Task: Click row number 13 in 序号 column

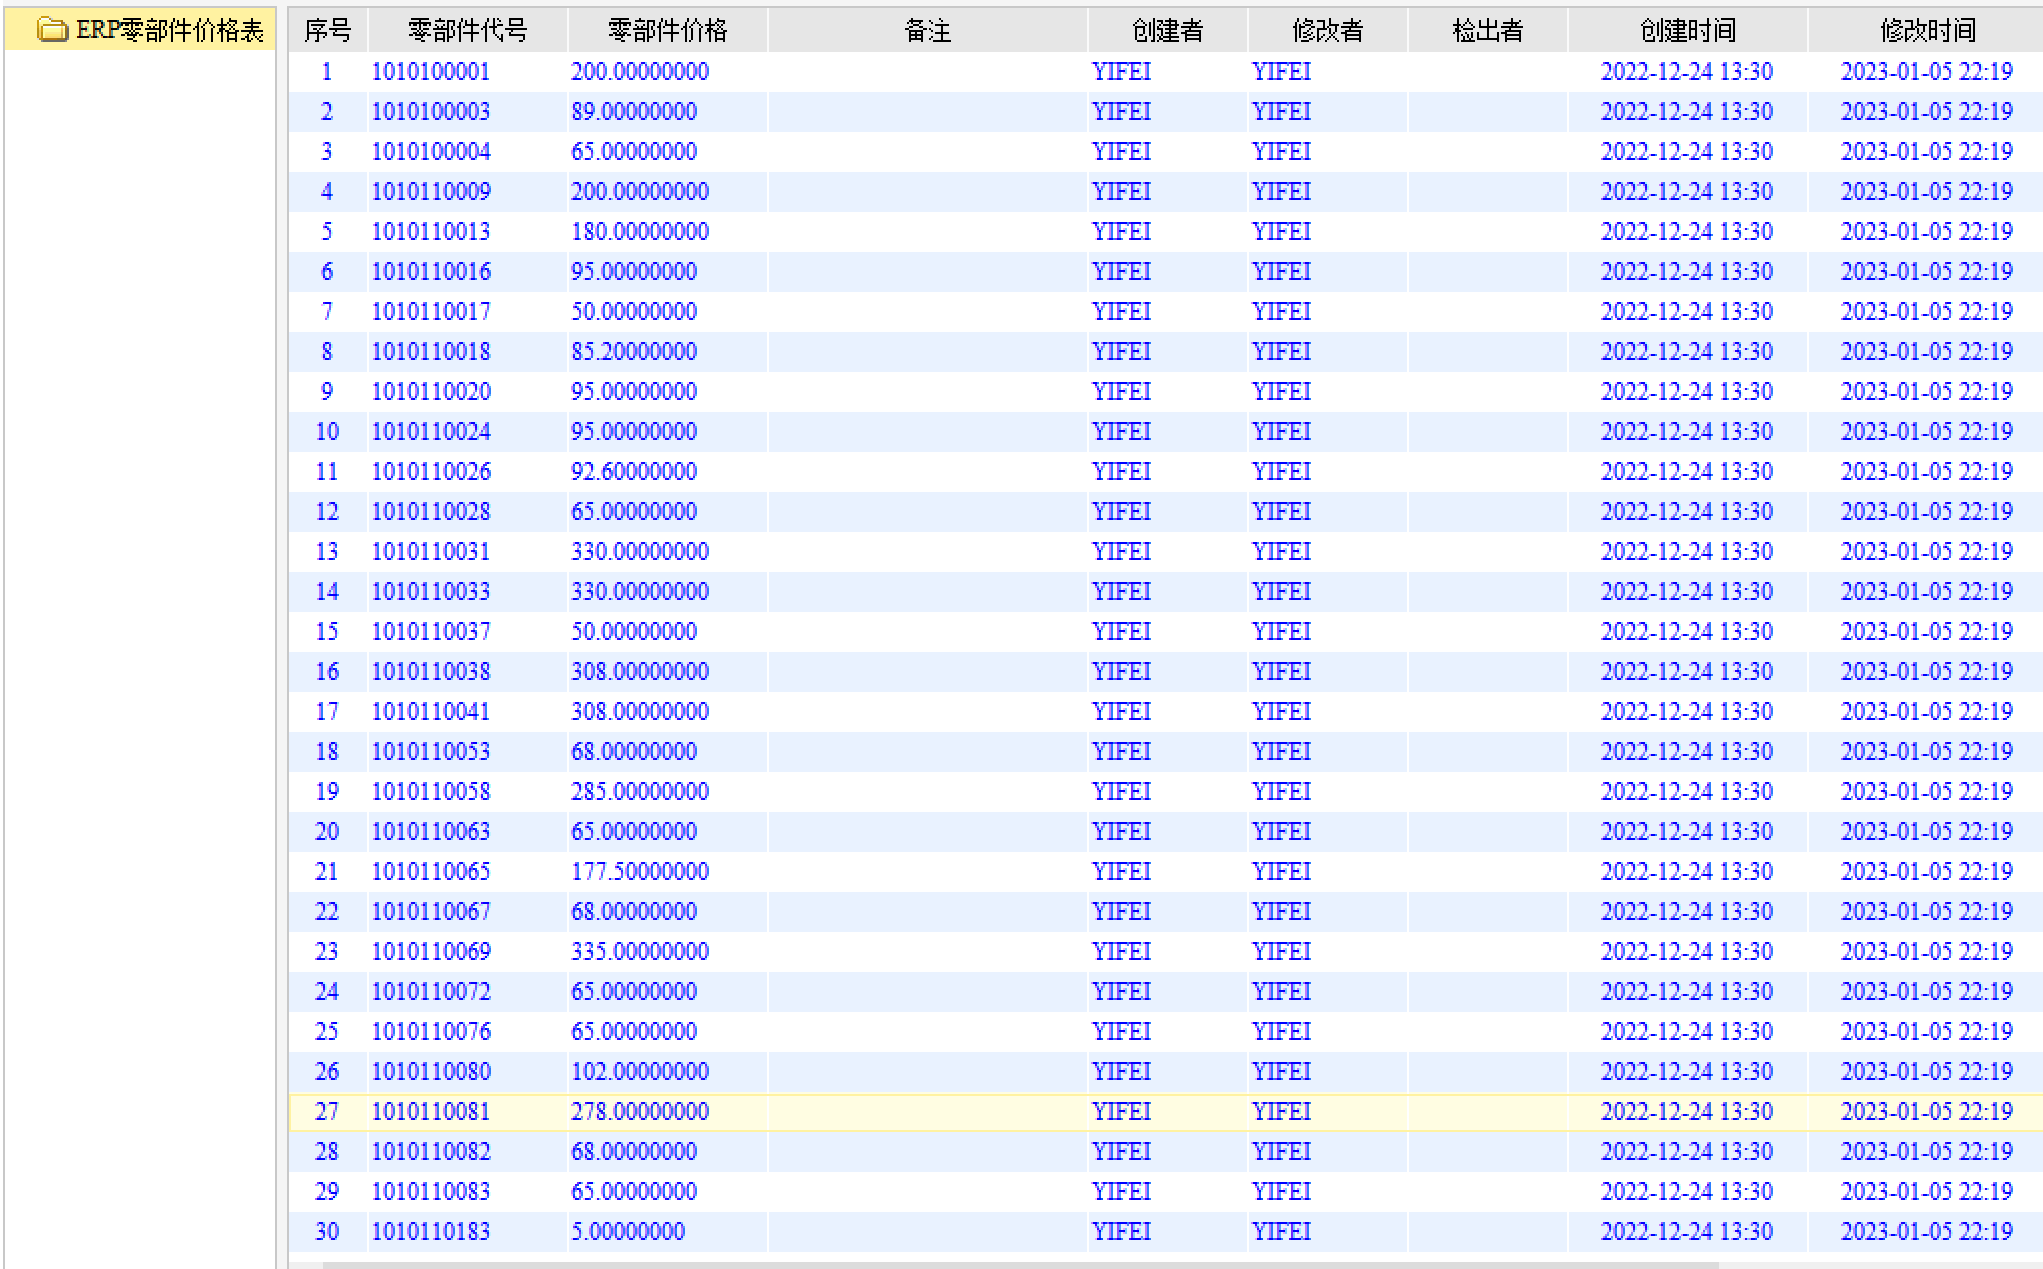Action: pos(327,551)
